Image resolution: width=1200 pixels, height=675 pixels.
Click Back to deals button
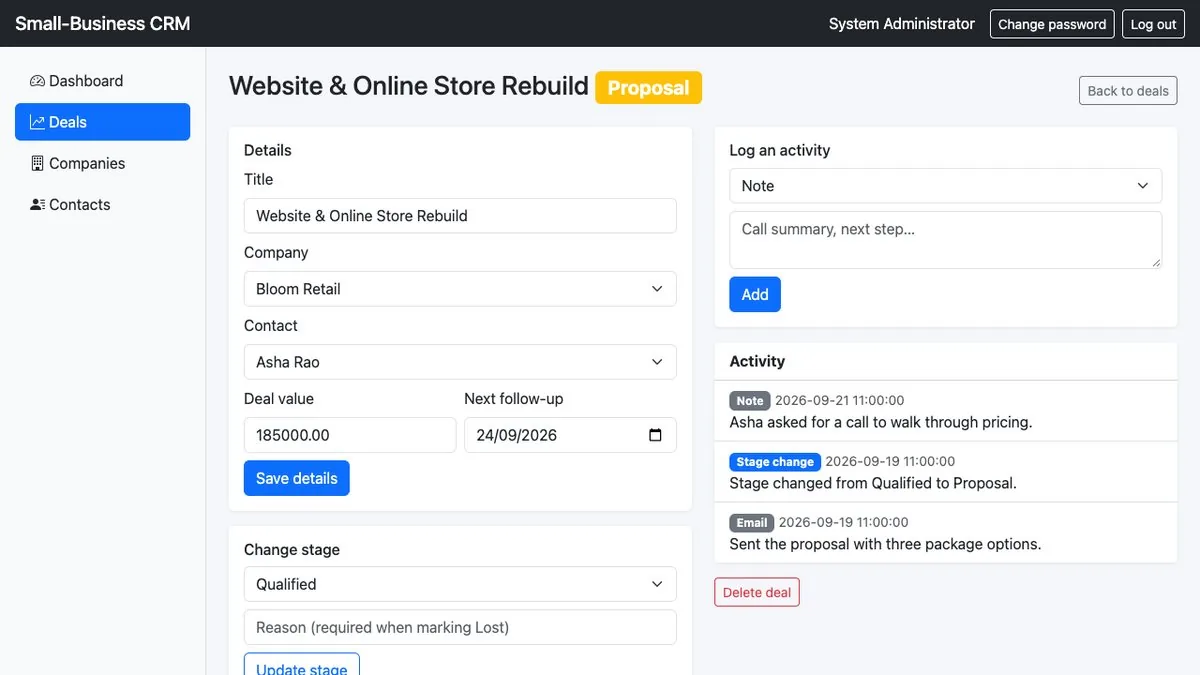[1128, 90]
